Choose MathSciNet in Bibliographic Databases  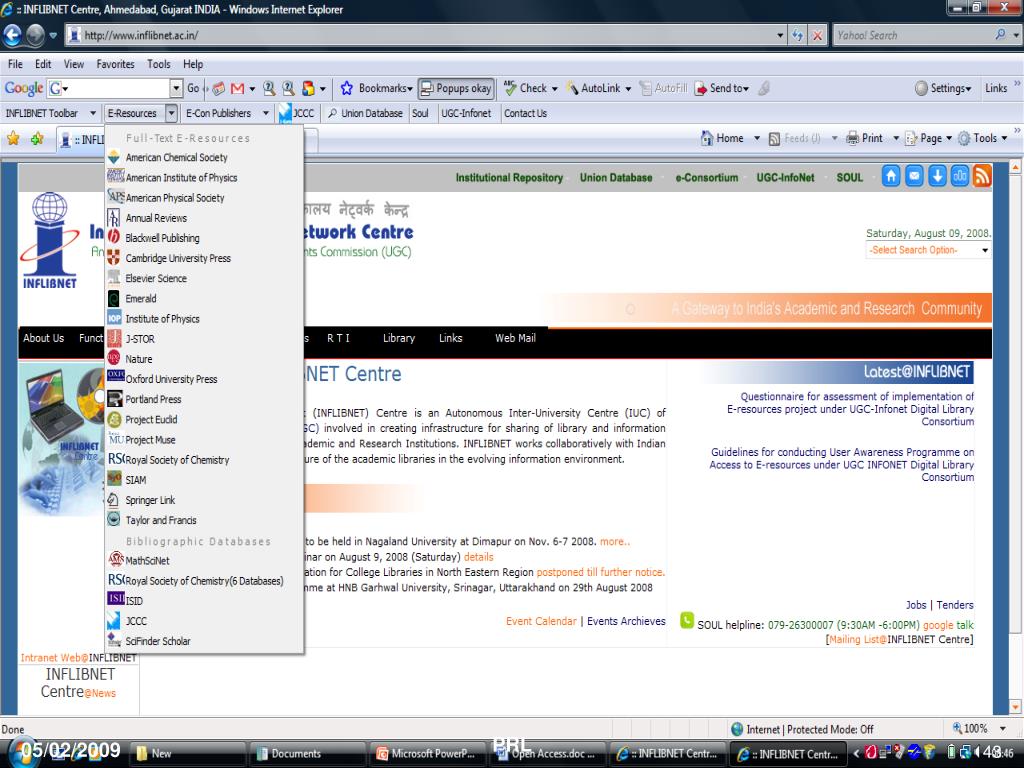coord(204,560)
